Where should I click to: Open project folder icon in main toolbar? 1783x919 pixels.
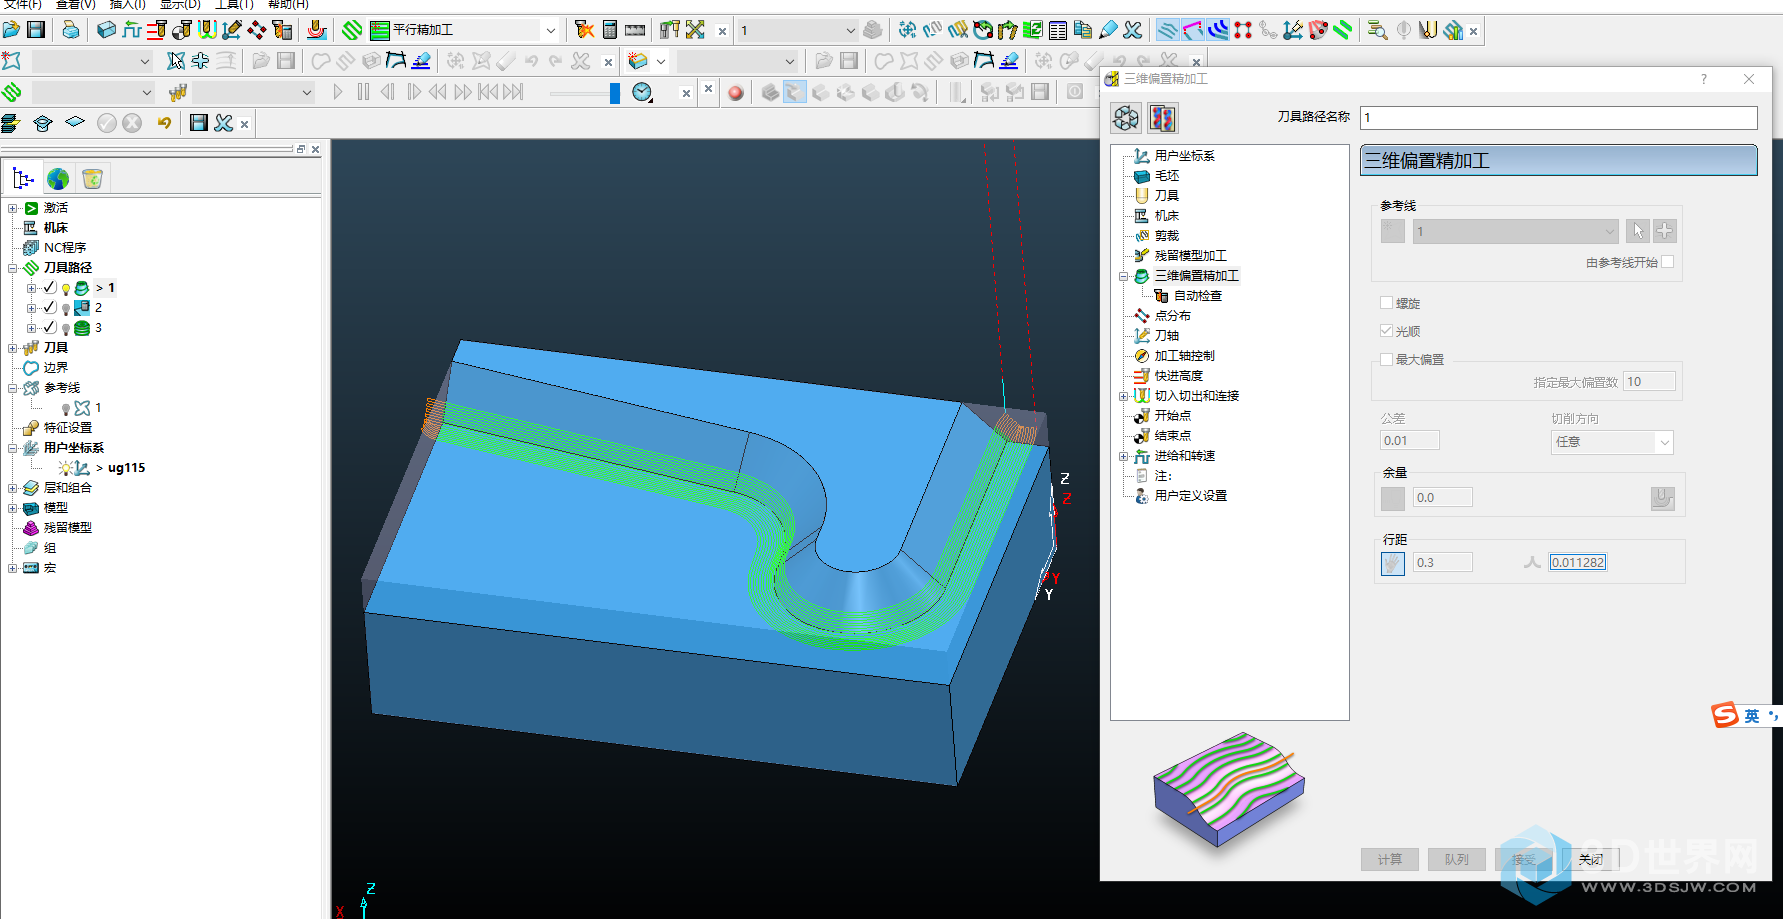11,30
